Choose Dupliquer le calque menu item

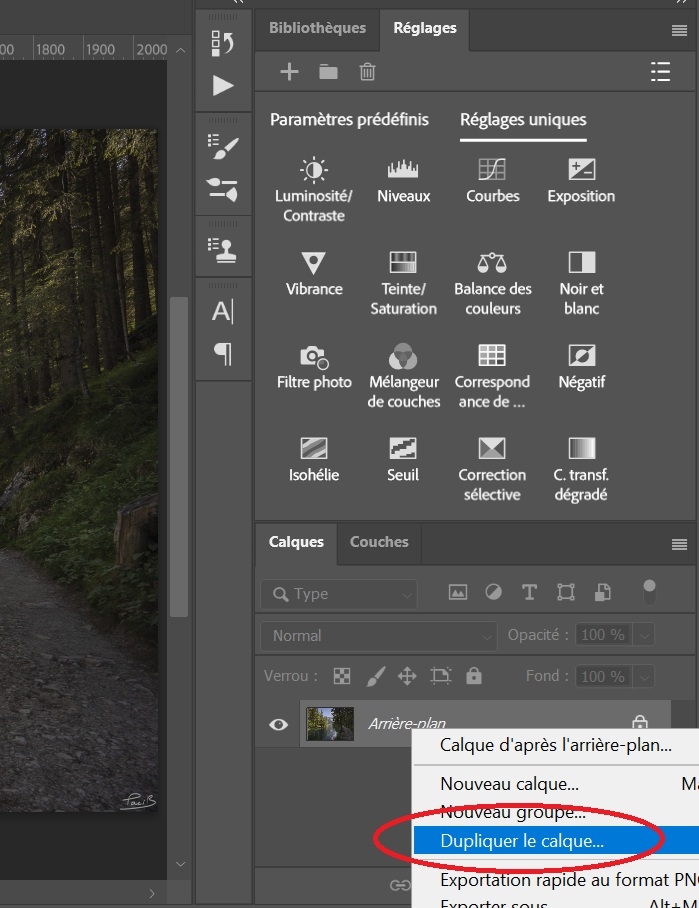point(556,841)
